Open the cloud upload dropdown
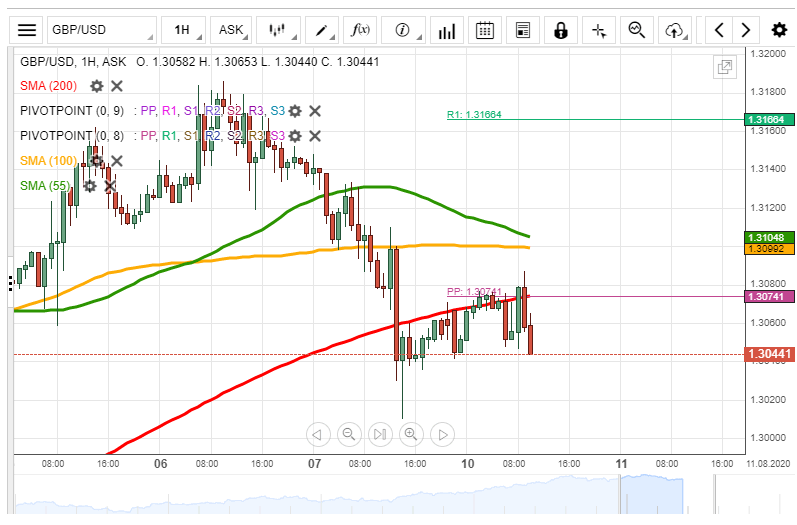The width and height of the screenshot is (797, 525). coord(675,30)
